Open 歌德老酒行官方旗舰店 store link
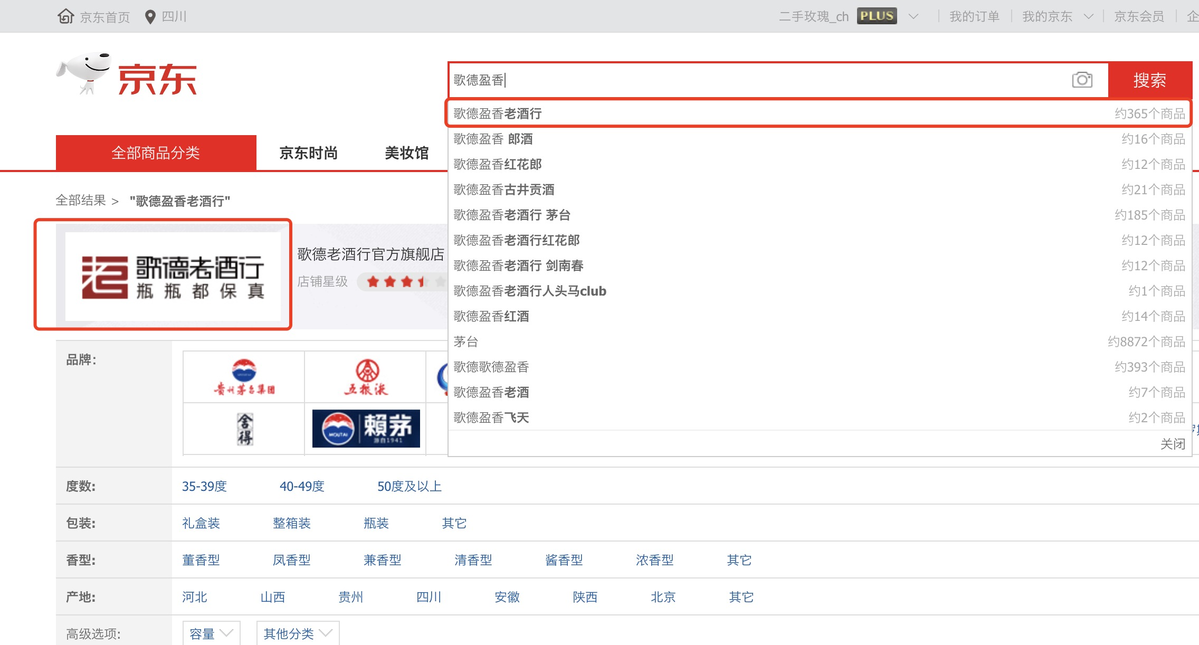Viewport: 1199px width, 645px height. [x=371, y=254]
